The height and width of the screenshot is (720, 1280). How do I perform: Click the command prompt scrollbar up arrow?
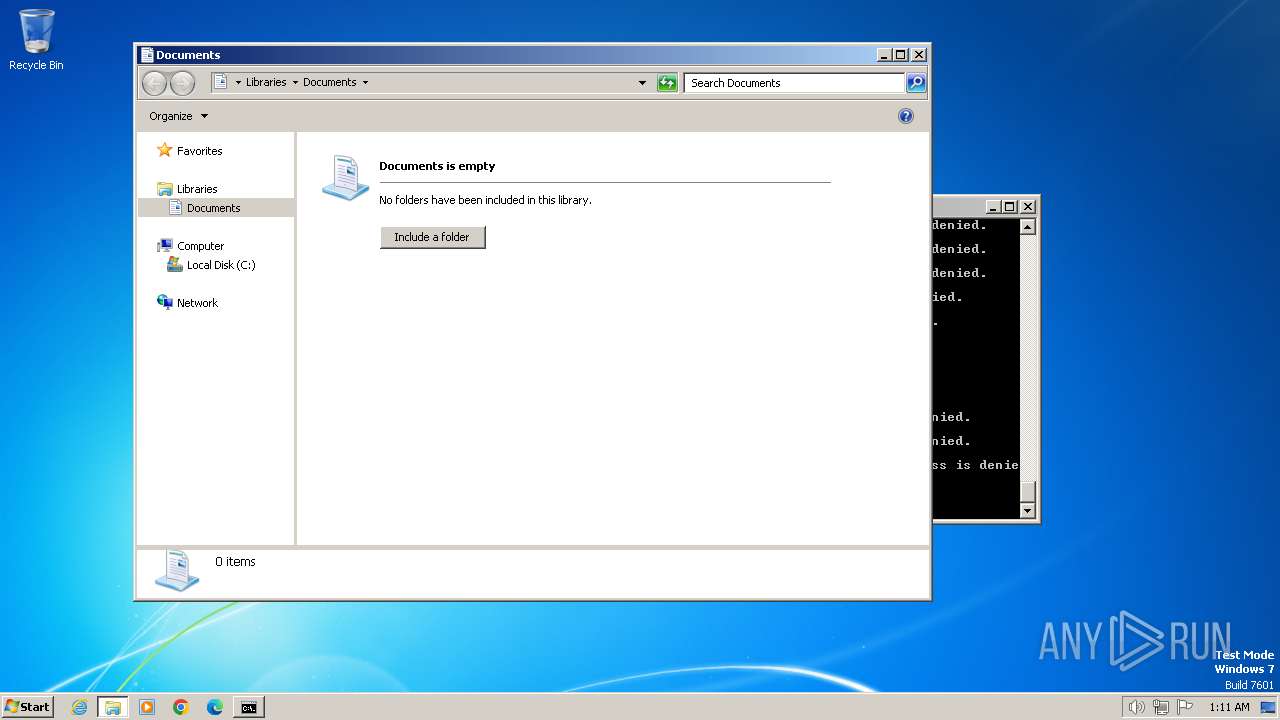(1027, 227)
